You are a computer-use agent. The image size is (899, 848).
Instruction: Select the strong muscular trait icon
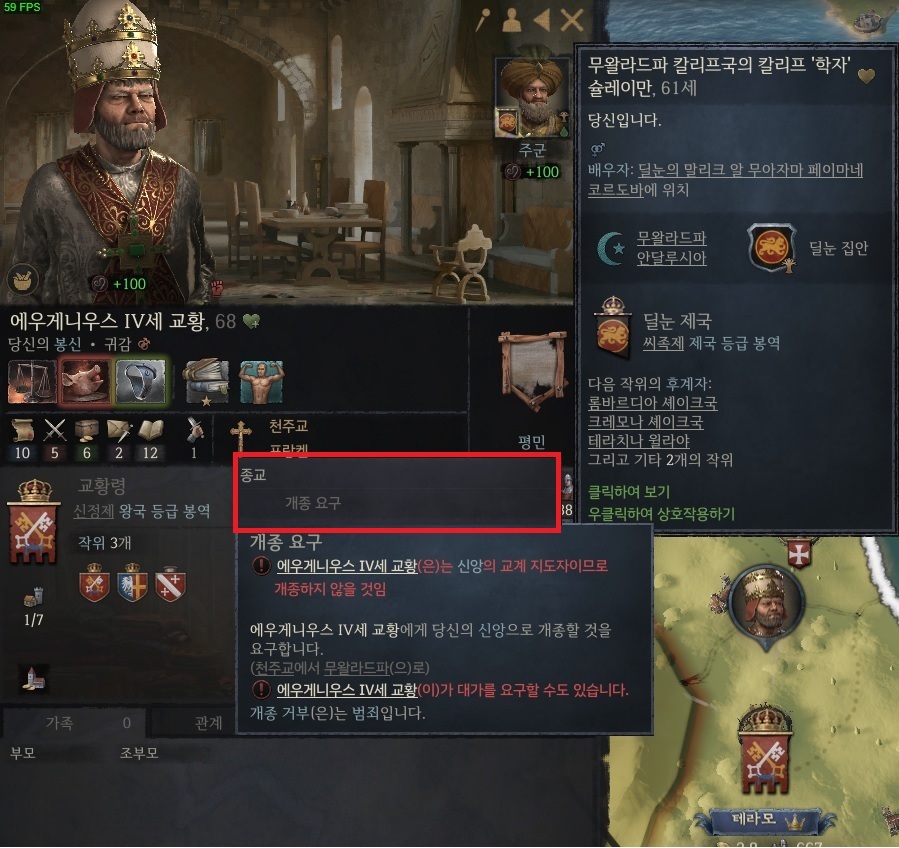point(261,382)
